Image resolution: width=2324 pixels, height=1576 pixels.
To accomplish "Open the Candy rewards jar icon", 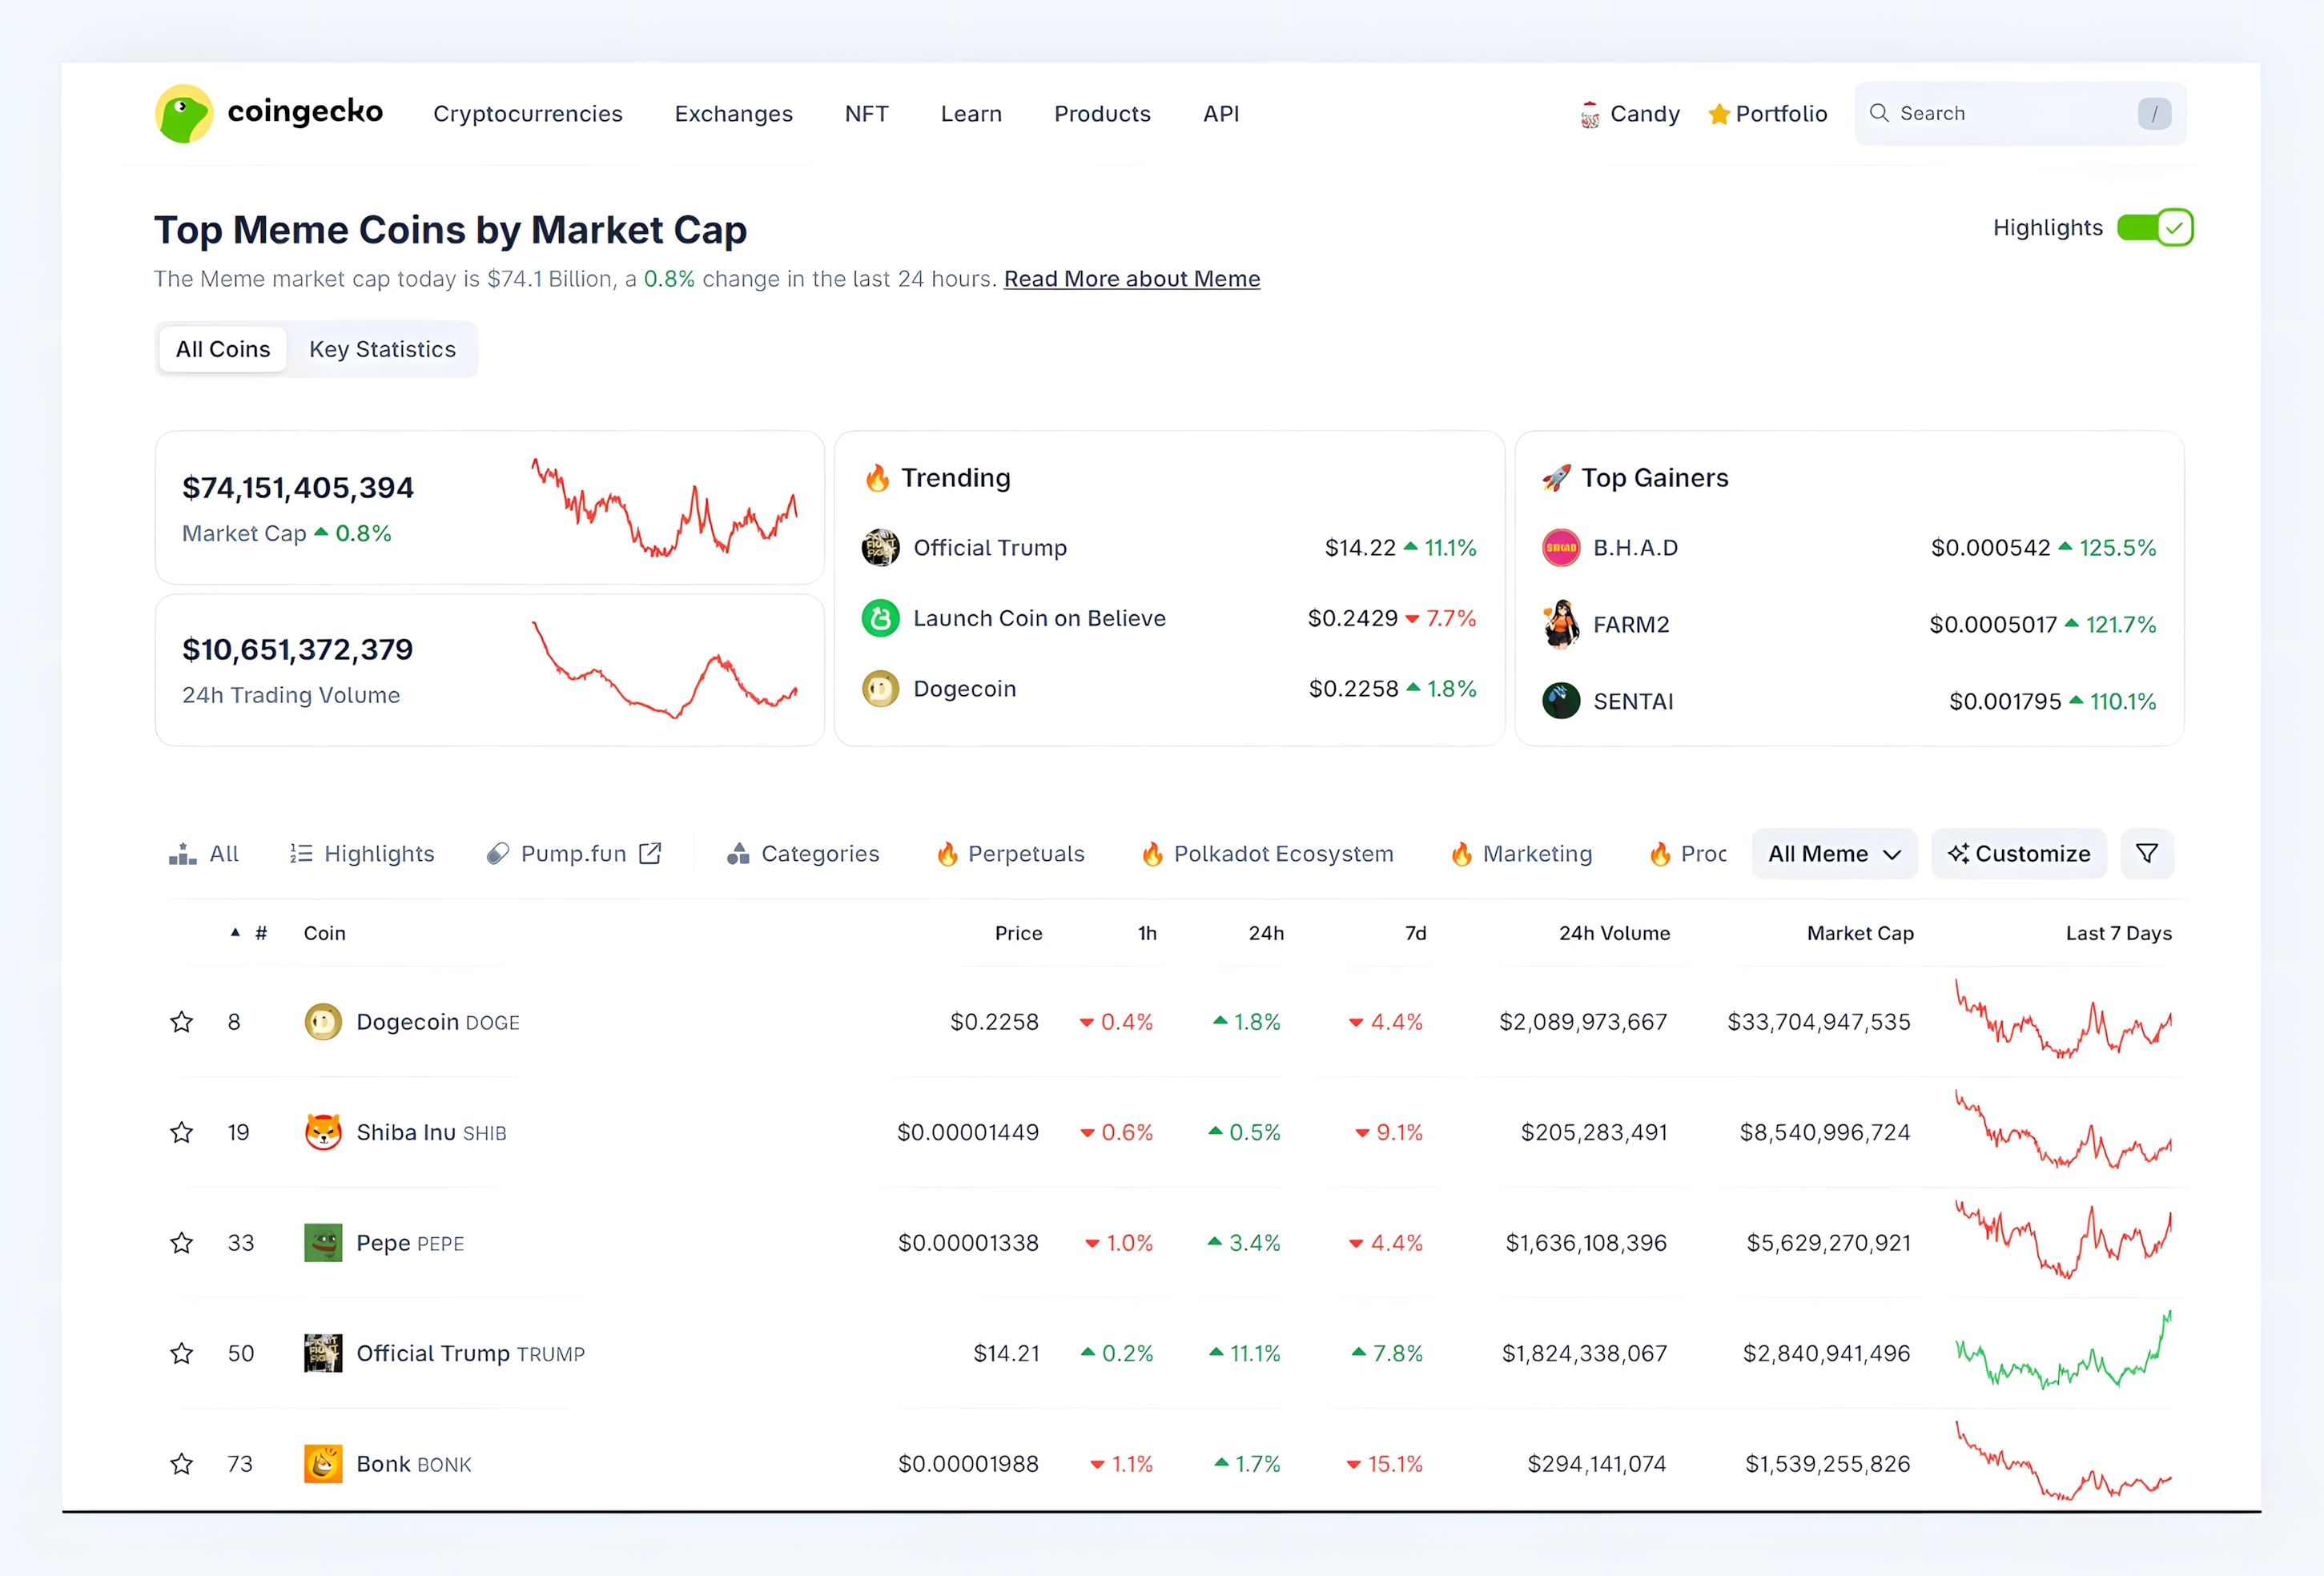I will click(x=1589, y=115).
